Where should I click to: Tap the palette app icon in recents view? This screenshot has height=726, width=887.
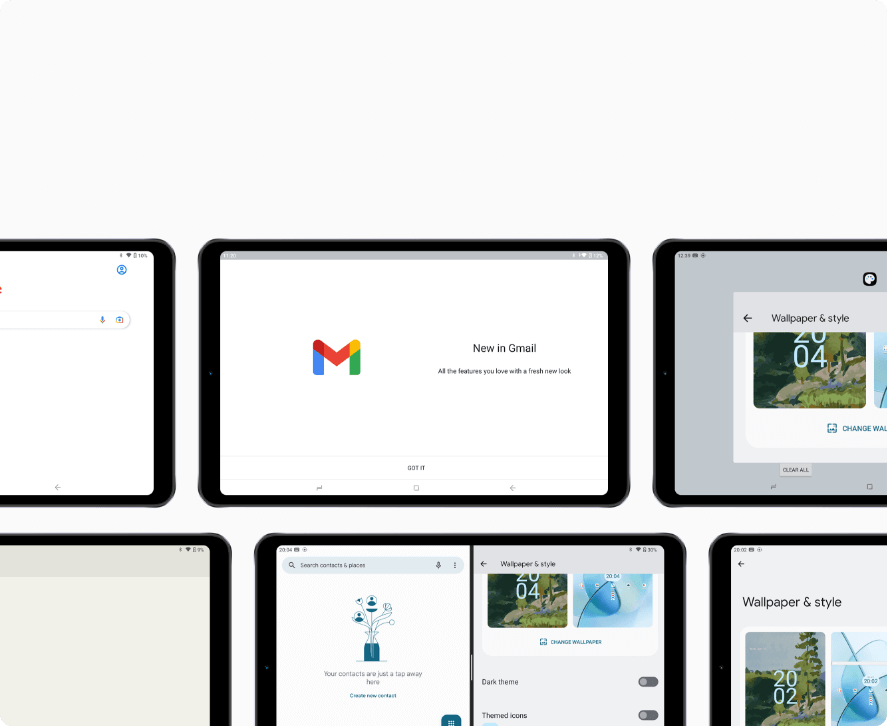(x=869, y=278)
